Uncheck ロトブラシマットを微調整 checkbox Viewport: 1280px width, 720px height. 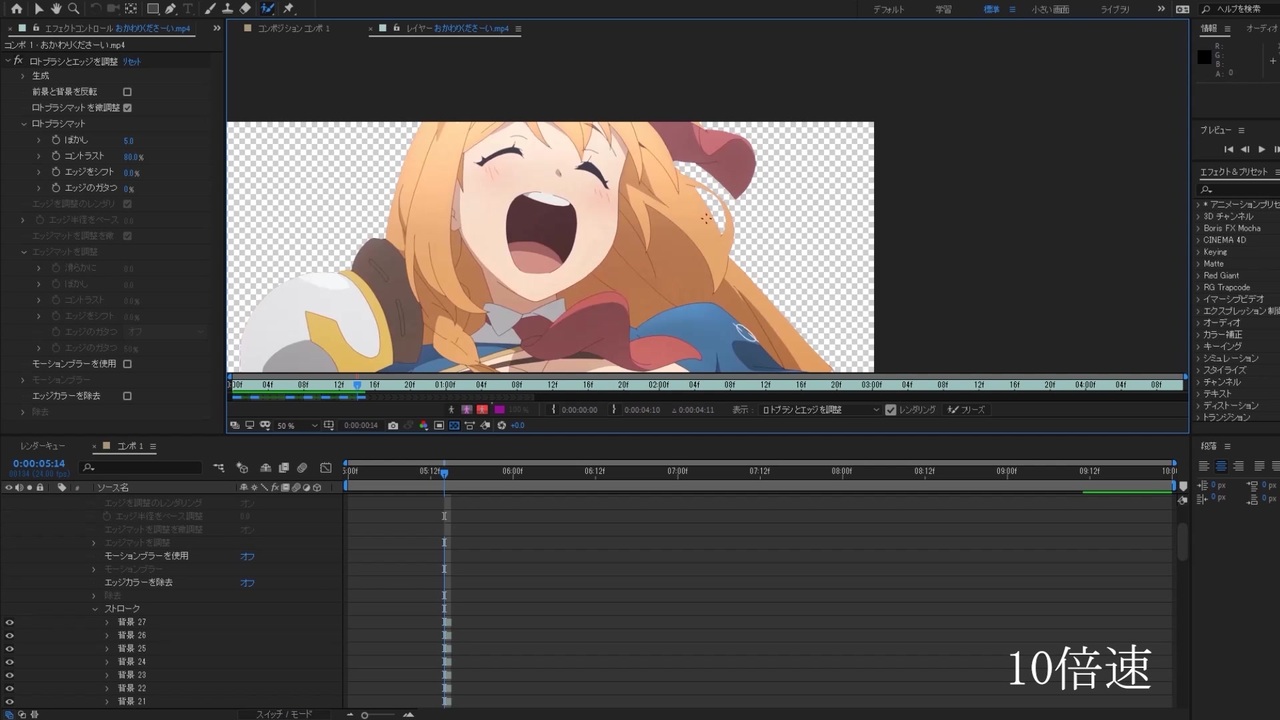127,108
